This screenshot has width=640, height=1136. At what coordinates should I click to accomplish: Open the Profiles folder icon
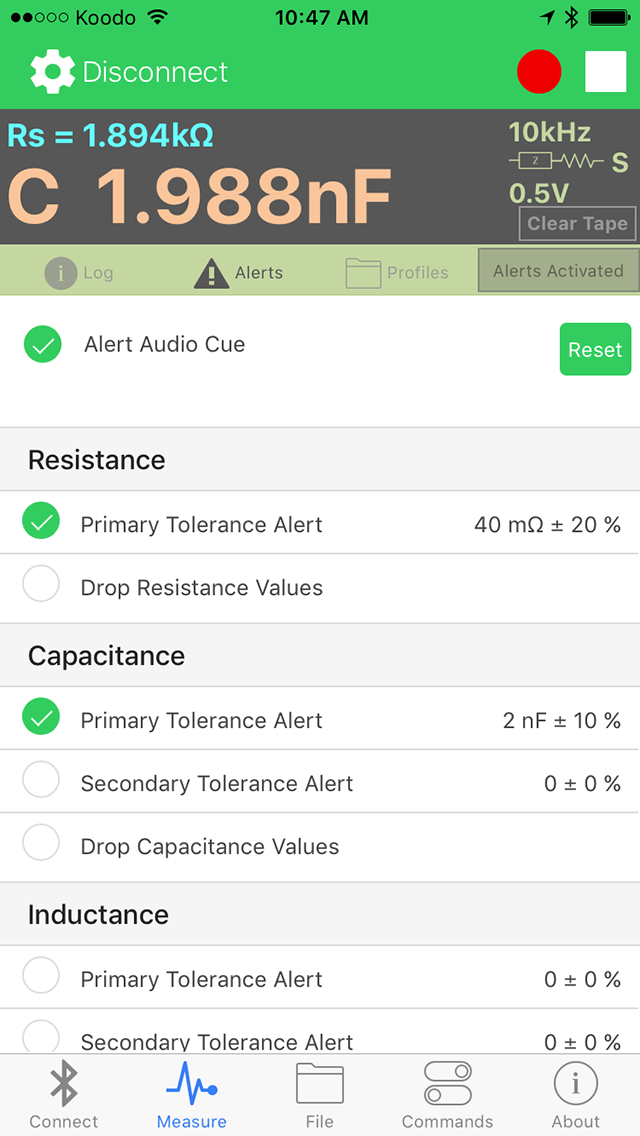[x=363, y=273]
